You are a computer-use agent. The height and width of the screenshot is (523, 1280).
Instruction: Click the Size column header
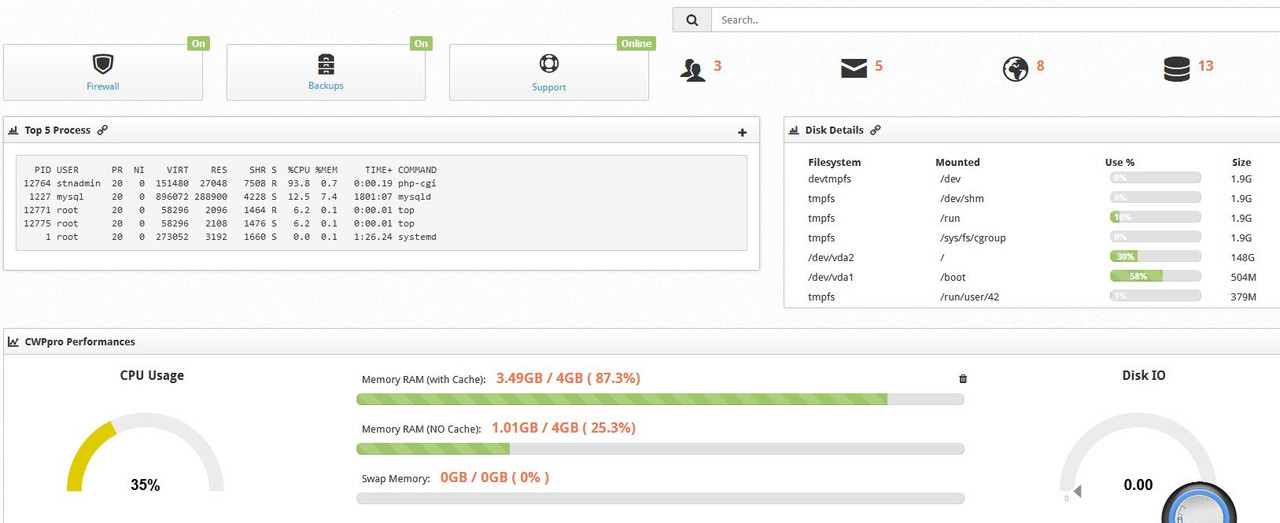tap(1242, 162)
